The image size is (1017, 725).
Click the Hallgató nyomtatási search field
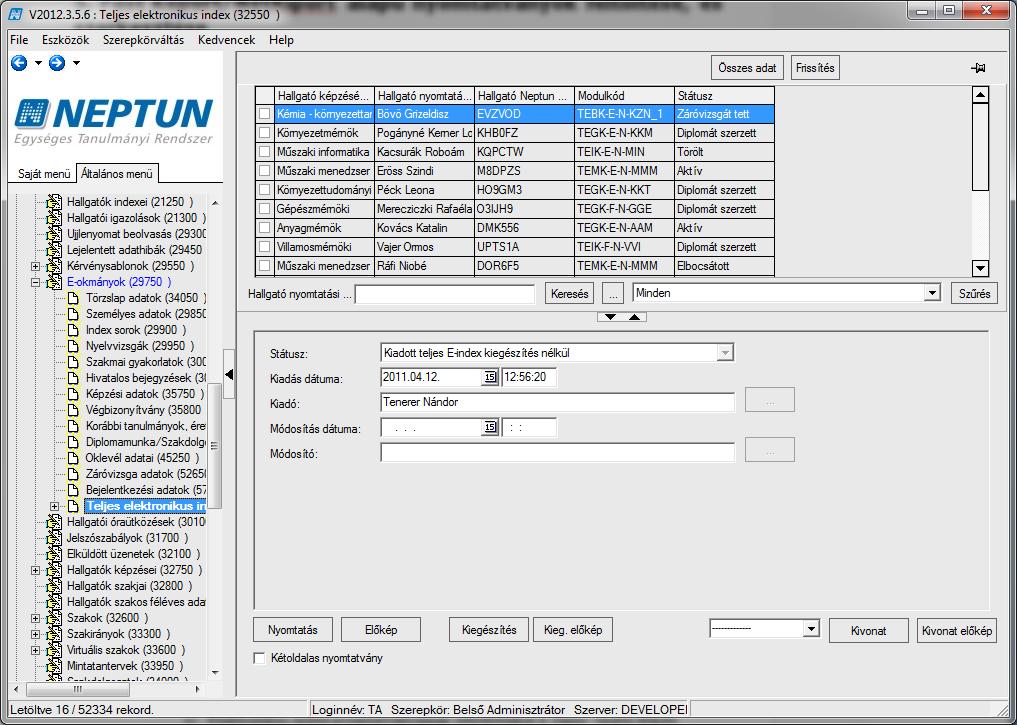coord(445,294)
